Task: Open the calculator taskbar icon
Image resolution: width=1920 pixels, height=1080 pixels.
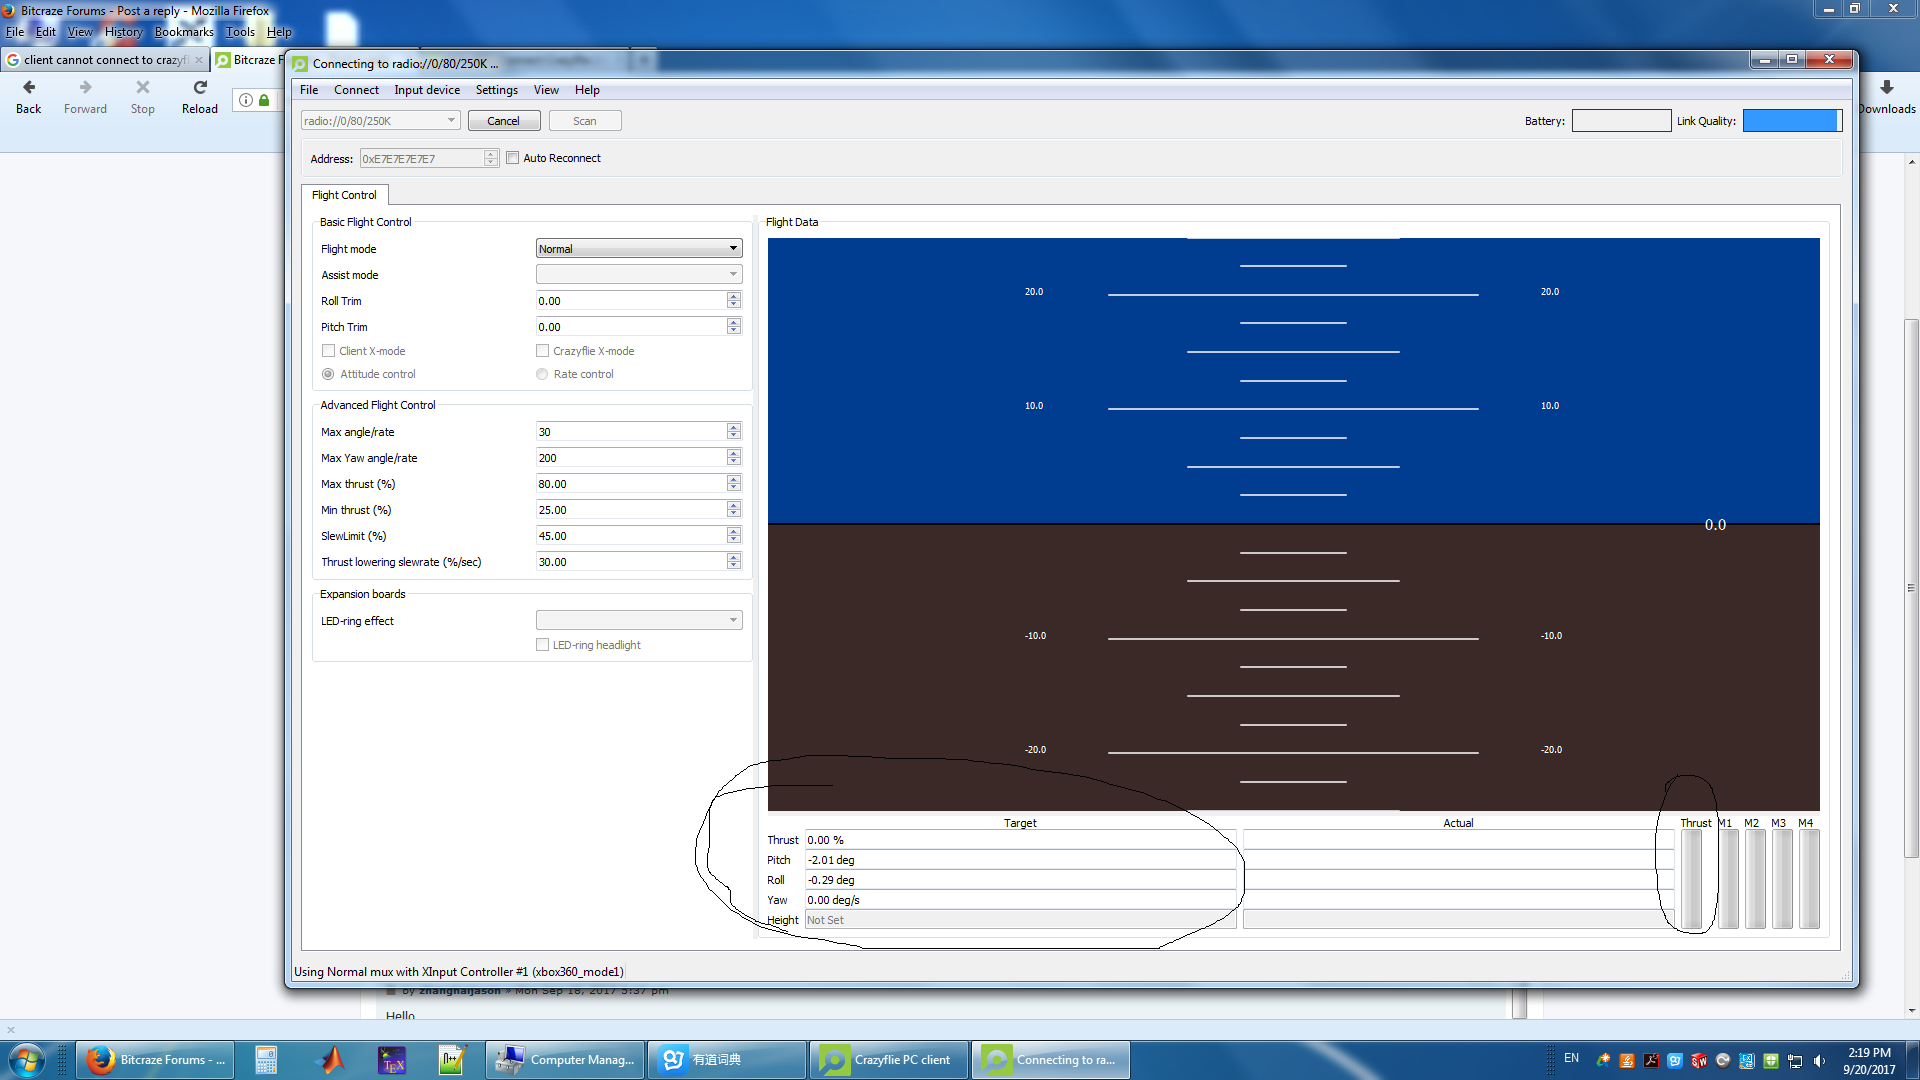Action: 266,1059
